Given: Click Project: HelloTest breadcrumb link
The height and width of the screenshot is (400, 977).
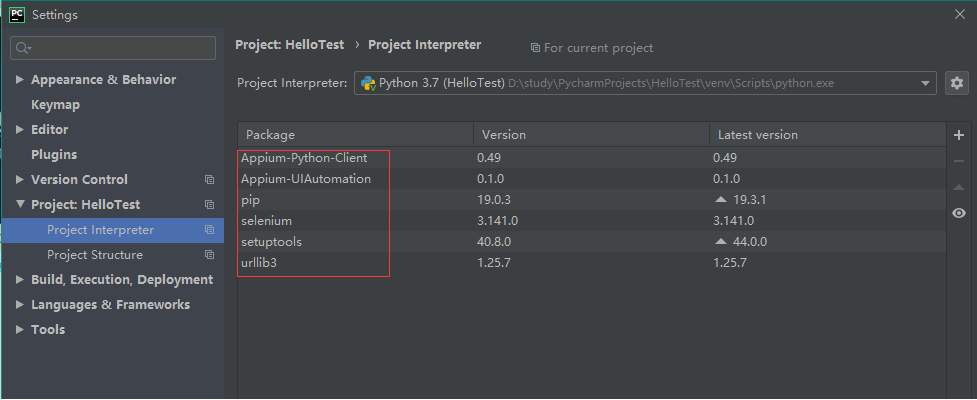Looking at the screenshot, I should [289, 45].
